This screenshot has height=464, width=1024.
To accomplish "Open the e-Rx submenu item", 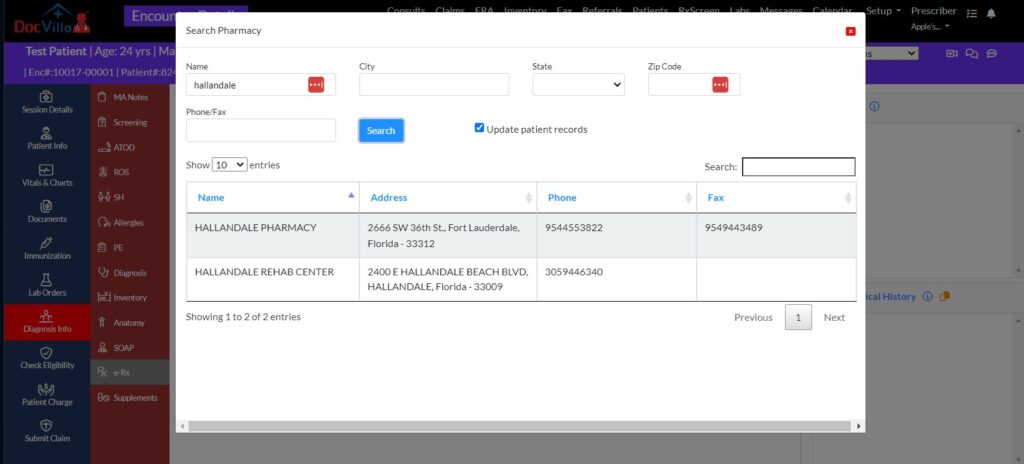I will (x=129, y=373).
